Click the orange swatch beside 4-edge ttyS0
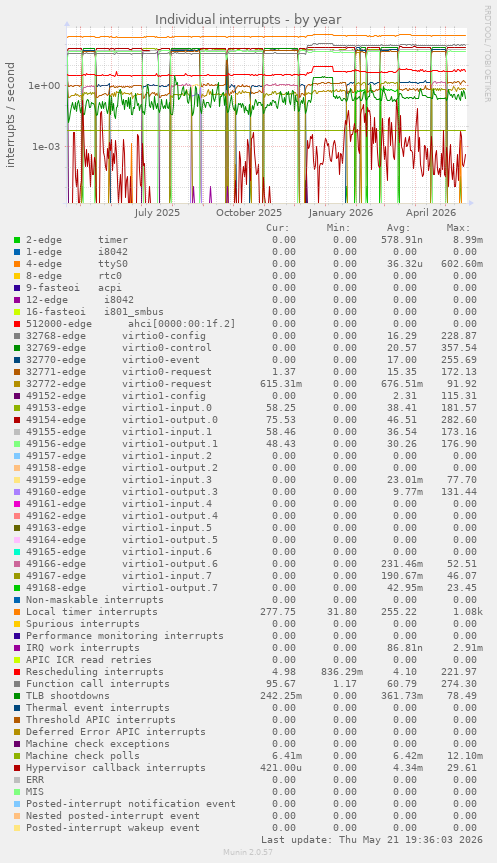The height and width of the screenshot is (863, 497). [17, 264]
